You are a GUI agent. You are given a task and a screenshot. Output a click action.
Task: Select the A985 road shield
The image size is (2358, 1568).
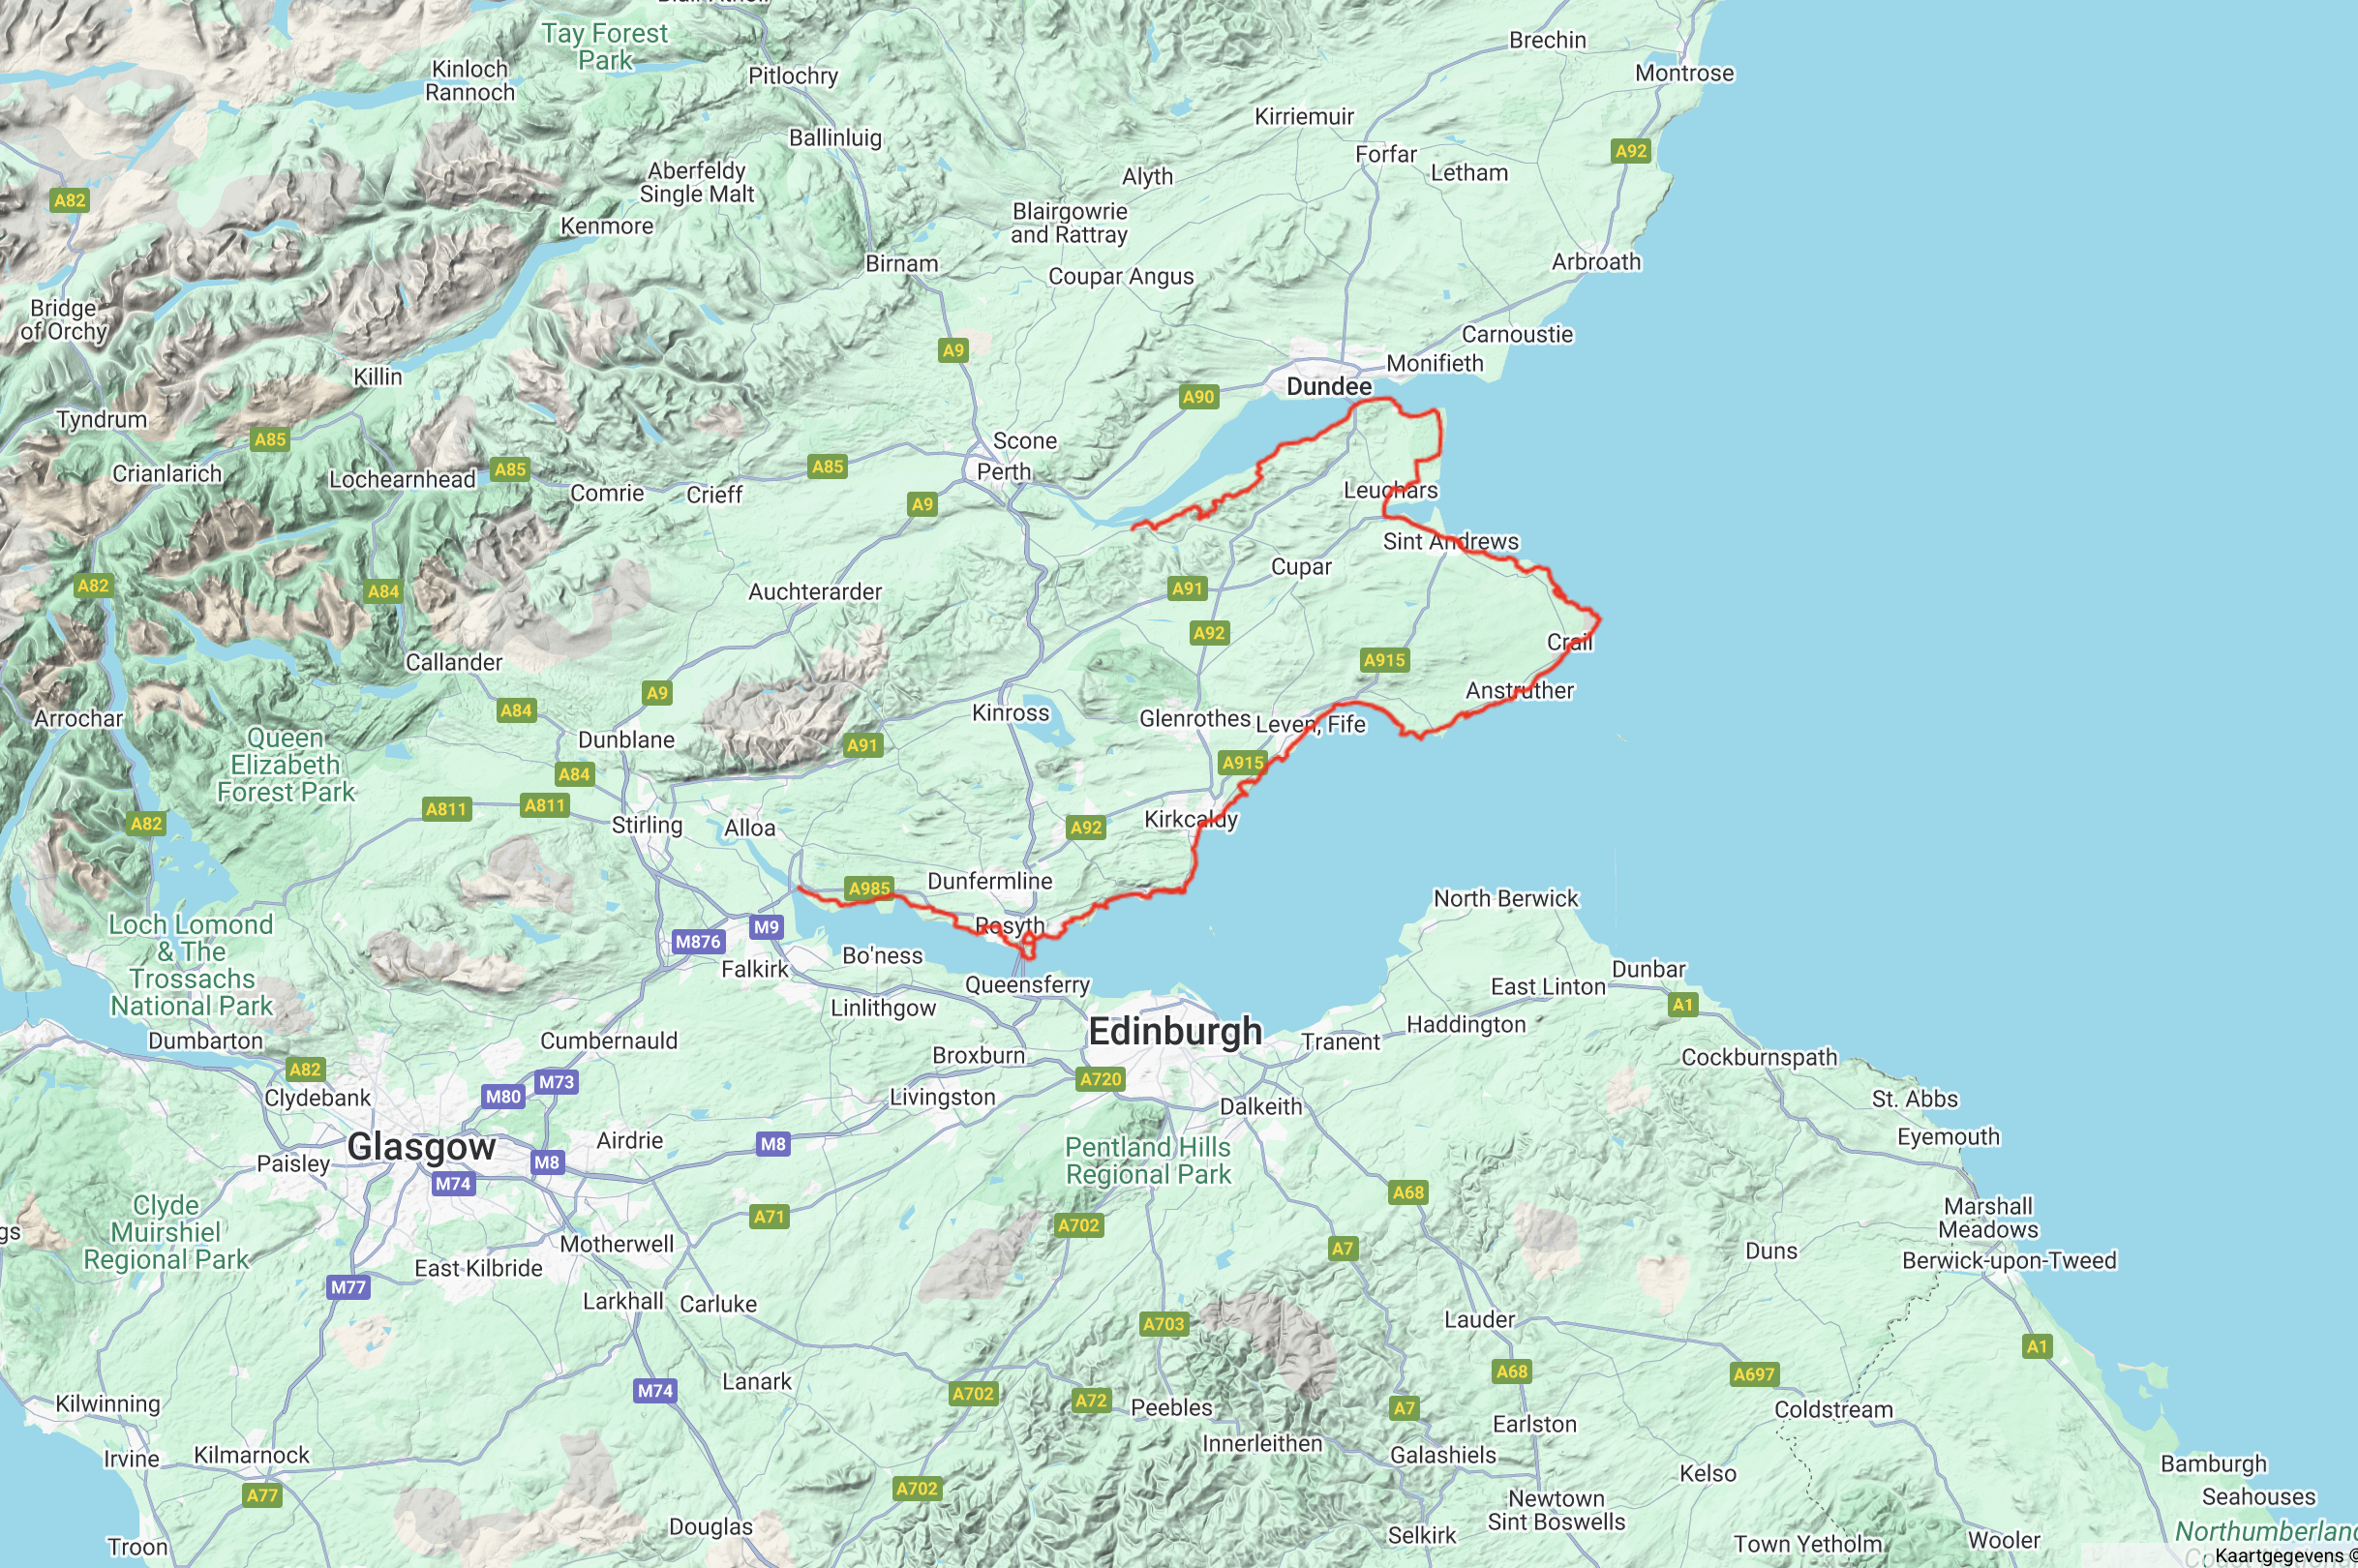click(x=869, y=888)
